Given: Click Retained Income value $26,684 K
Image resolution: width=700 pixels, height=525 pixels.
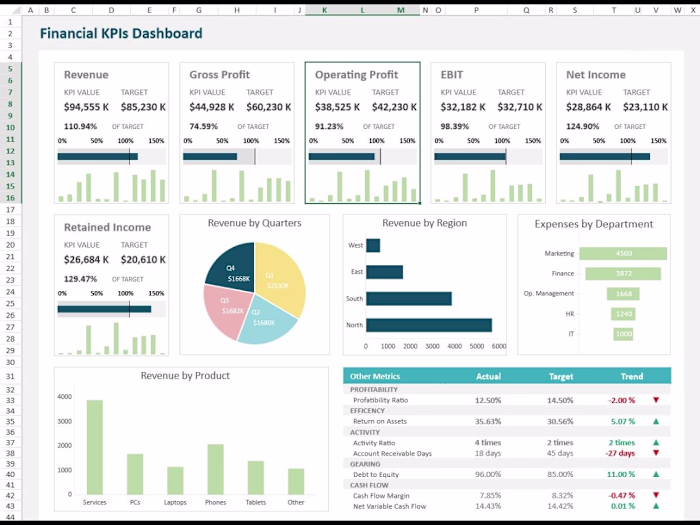Looking at the screenshot, I should click(x=86, y=260).
